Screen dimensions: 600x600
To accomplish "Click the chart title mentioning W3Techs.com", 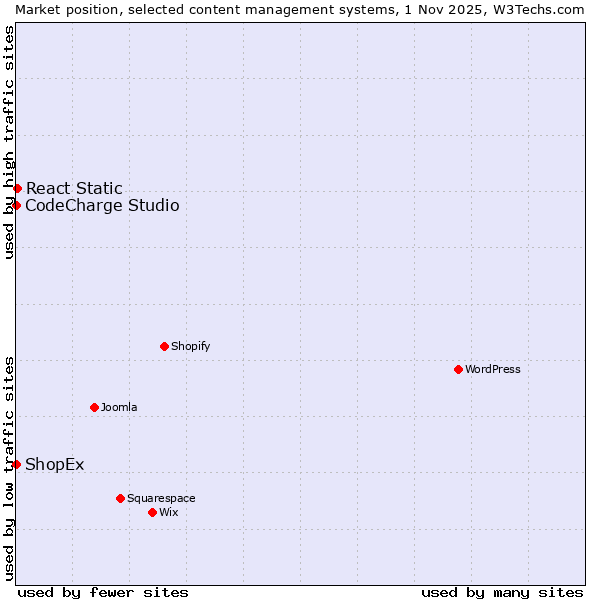I will 300,9.
